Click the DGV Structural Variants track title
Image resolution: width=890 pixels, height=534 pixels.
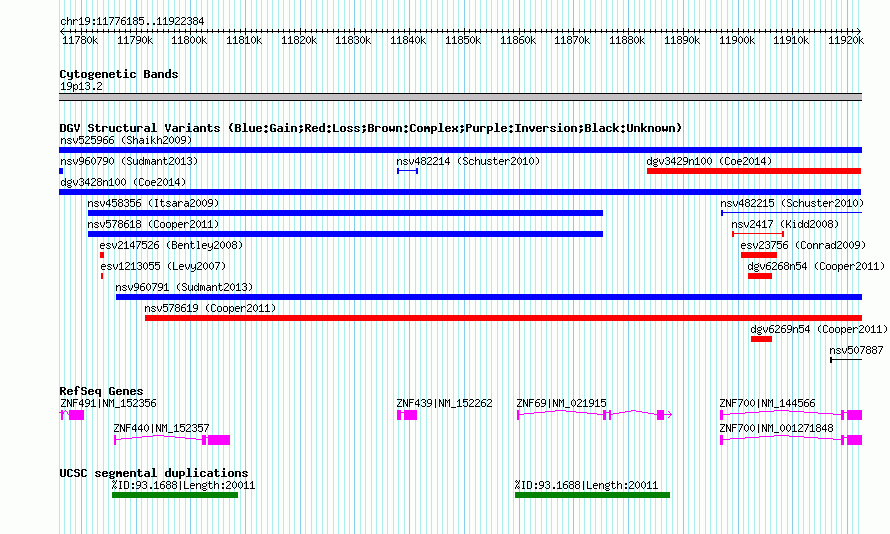tap(371, 128)
